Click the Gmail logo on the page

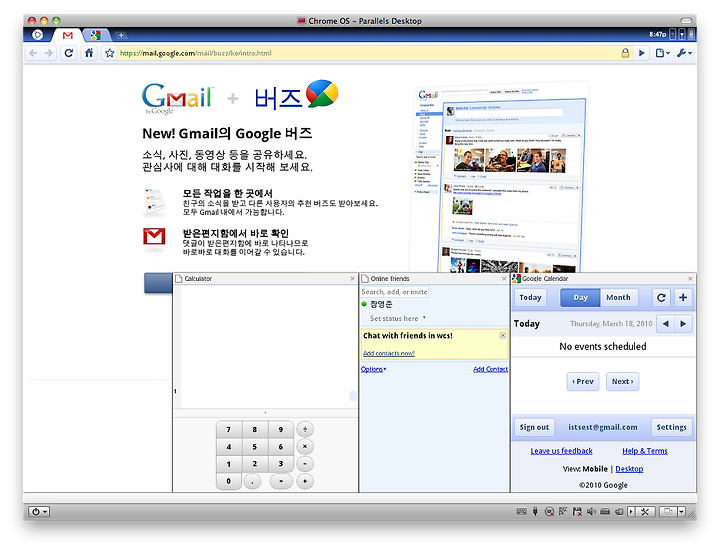(x=177, y=97)
